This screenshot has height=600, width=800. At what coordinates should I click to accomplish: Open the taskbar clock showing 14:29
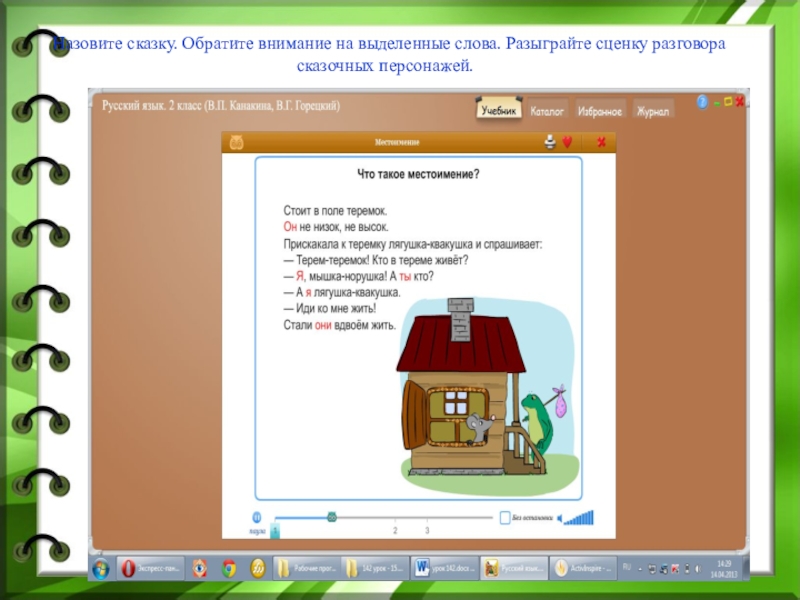pos(724,569)
